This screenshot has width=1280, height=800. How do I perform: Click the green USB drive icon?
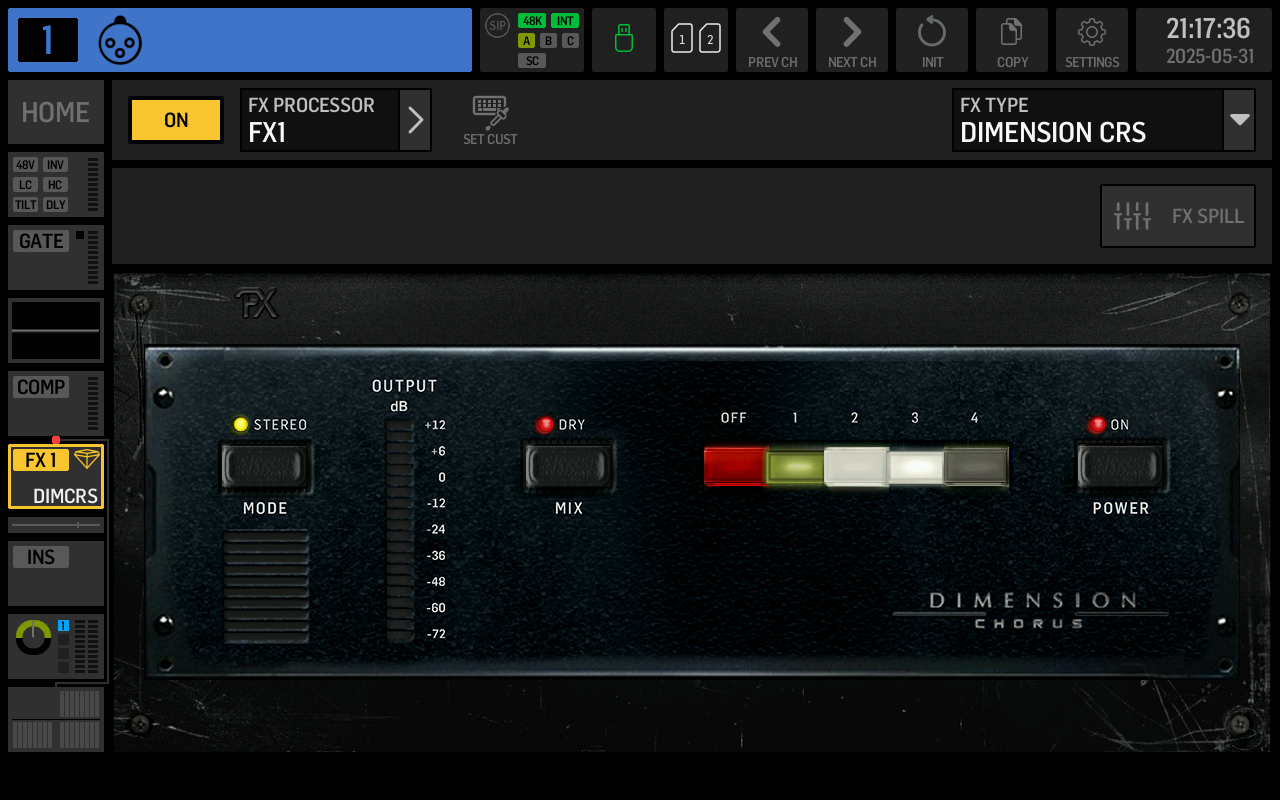tap(624, 40)
